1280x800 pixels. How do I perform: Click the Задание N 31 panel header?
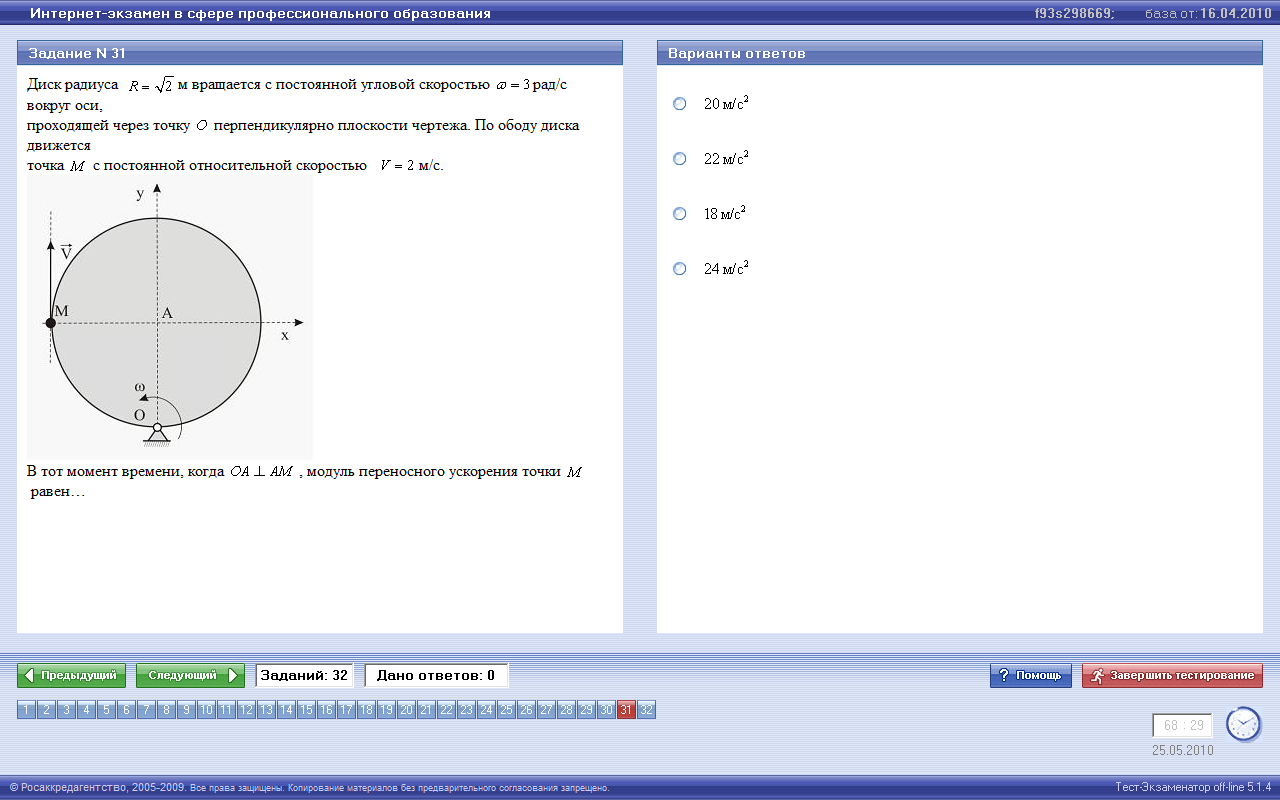320,53
